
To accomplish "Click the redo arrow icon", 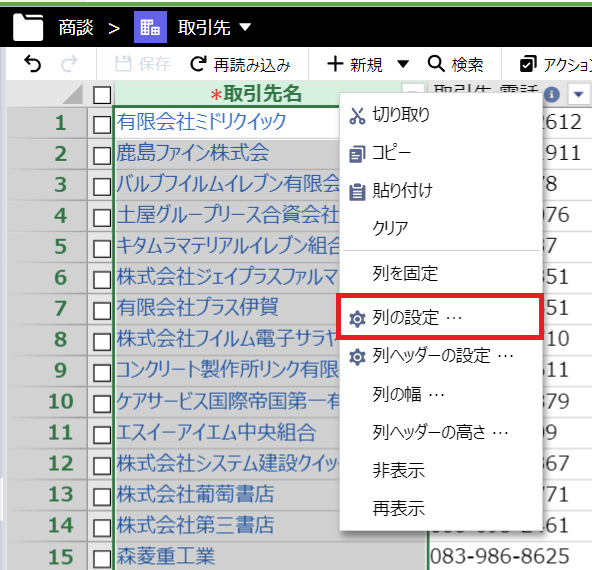I will (69, 64).
